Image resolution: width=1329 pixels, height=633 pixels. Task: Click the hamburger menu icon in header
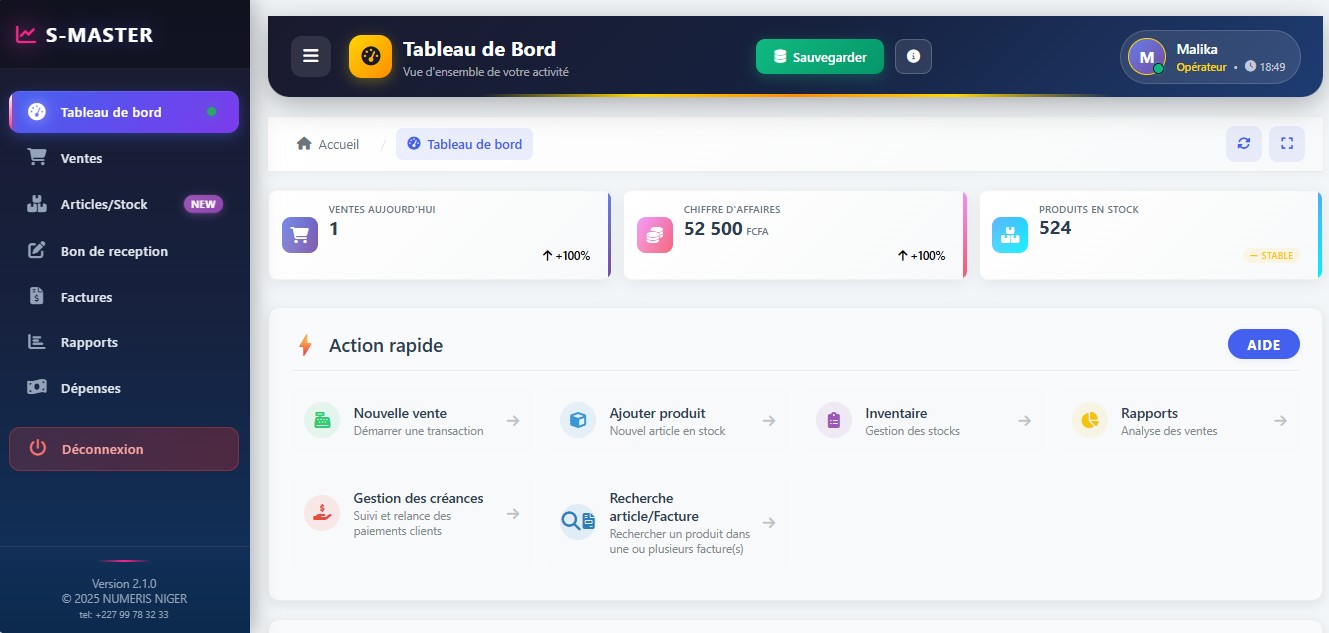point(310,56)
